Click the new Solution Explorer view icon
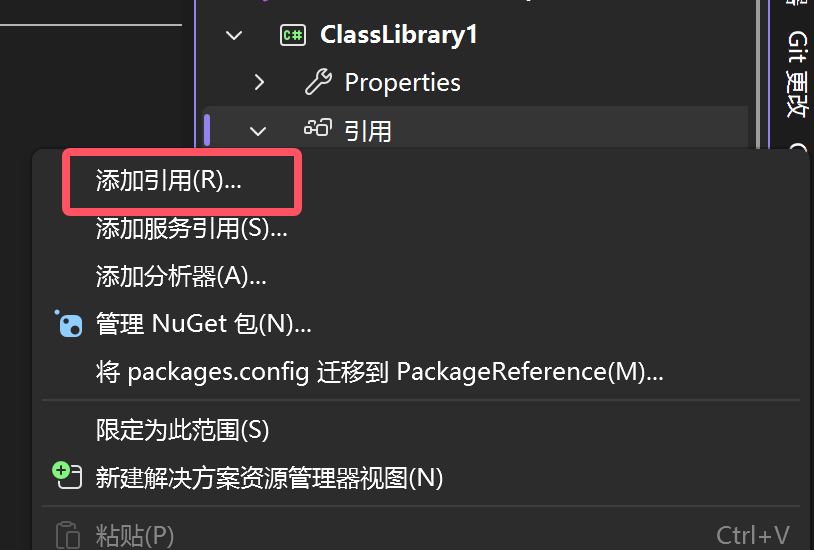 click(67, 475)
